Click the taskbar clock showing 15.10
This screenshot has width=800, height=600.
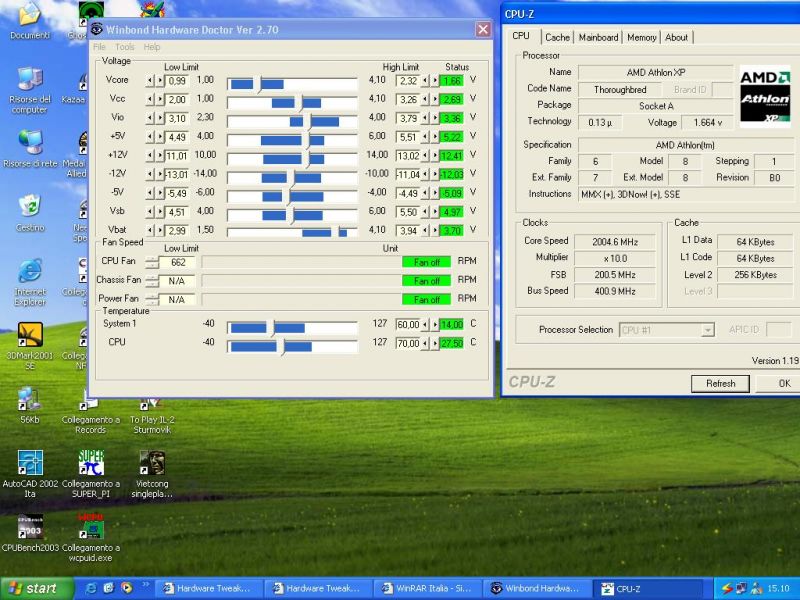[779, 589]
